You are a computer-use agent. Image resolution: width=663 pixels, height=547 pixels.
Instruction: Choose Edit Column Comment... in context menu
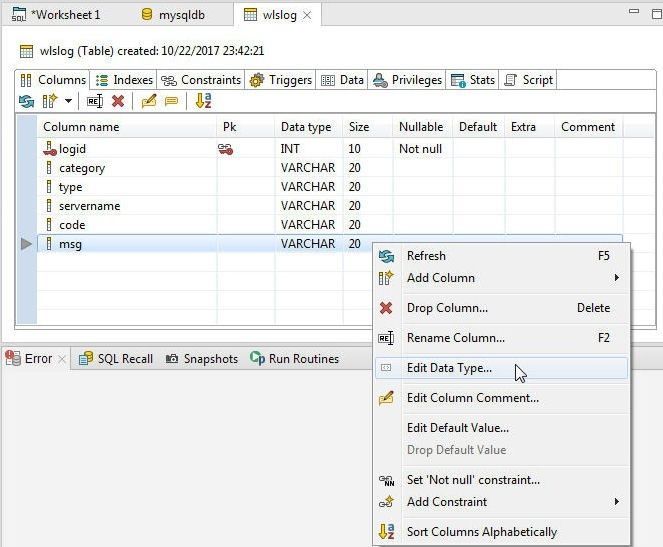pos(501,398)
